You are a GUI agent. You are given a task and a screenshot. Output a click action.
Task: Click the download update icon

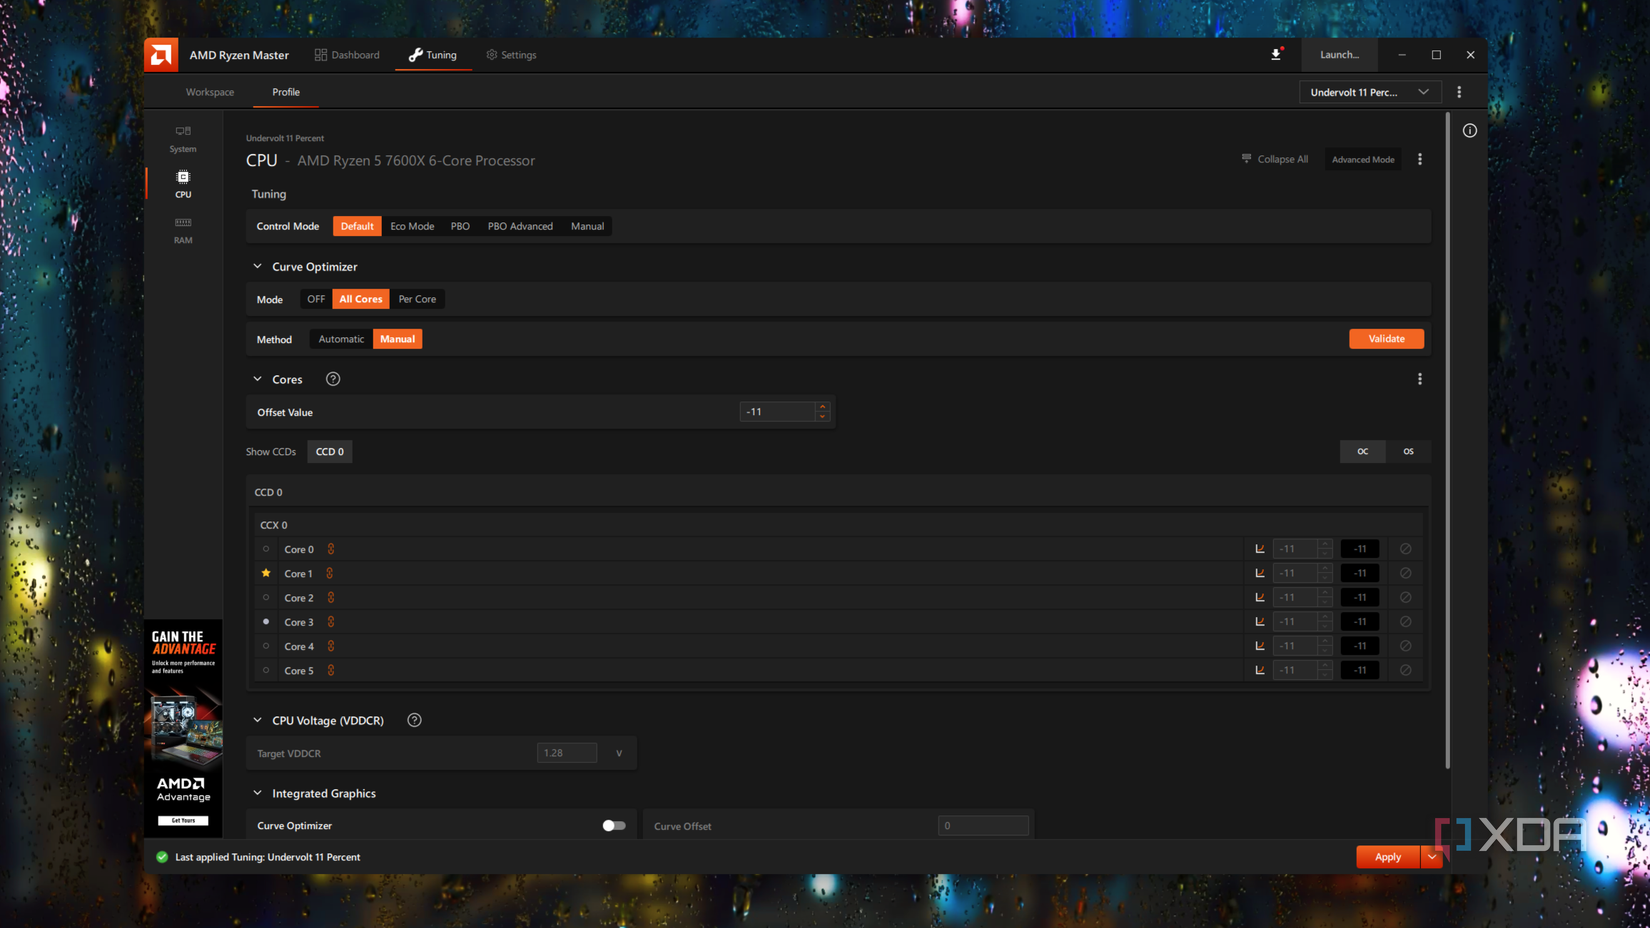pos(1276,55)
